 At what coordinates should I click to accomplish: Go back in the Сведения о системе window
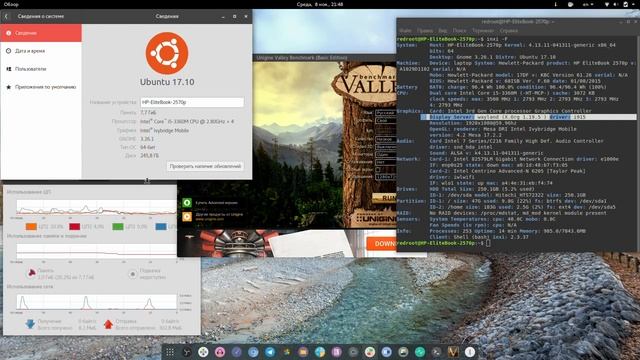click(x=6, y=16)
